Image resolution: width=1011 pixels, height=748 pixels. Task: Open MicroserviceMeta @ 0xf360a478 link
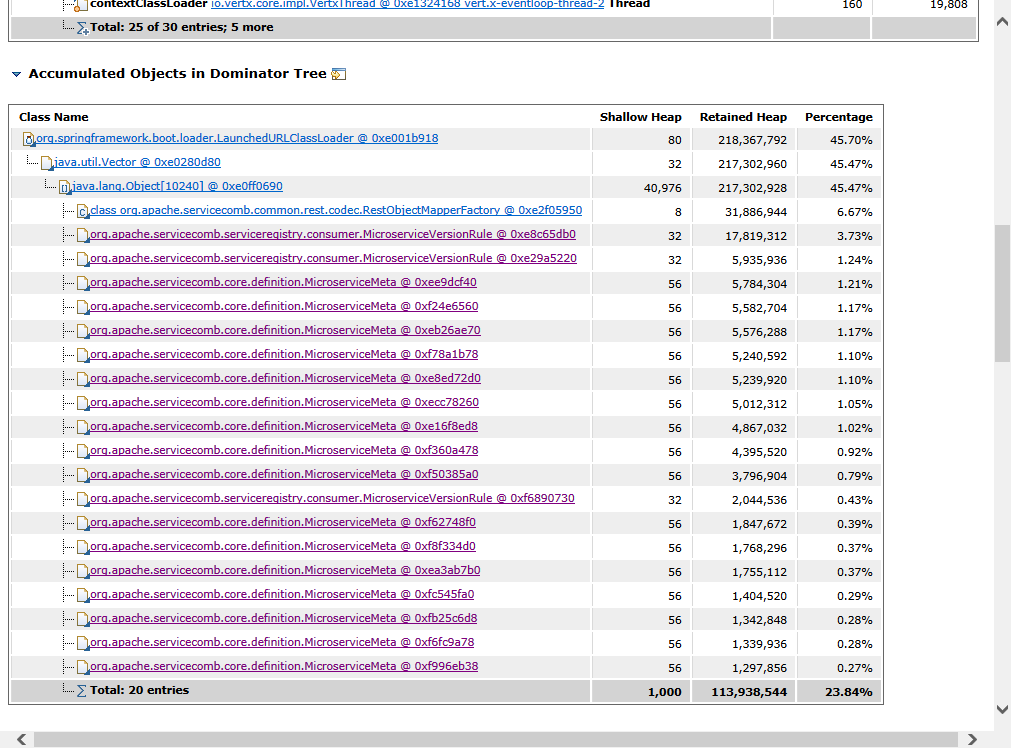(284, 450)
